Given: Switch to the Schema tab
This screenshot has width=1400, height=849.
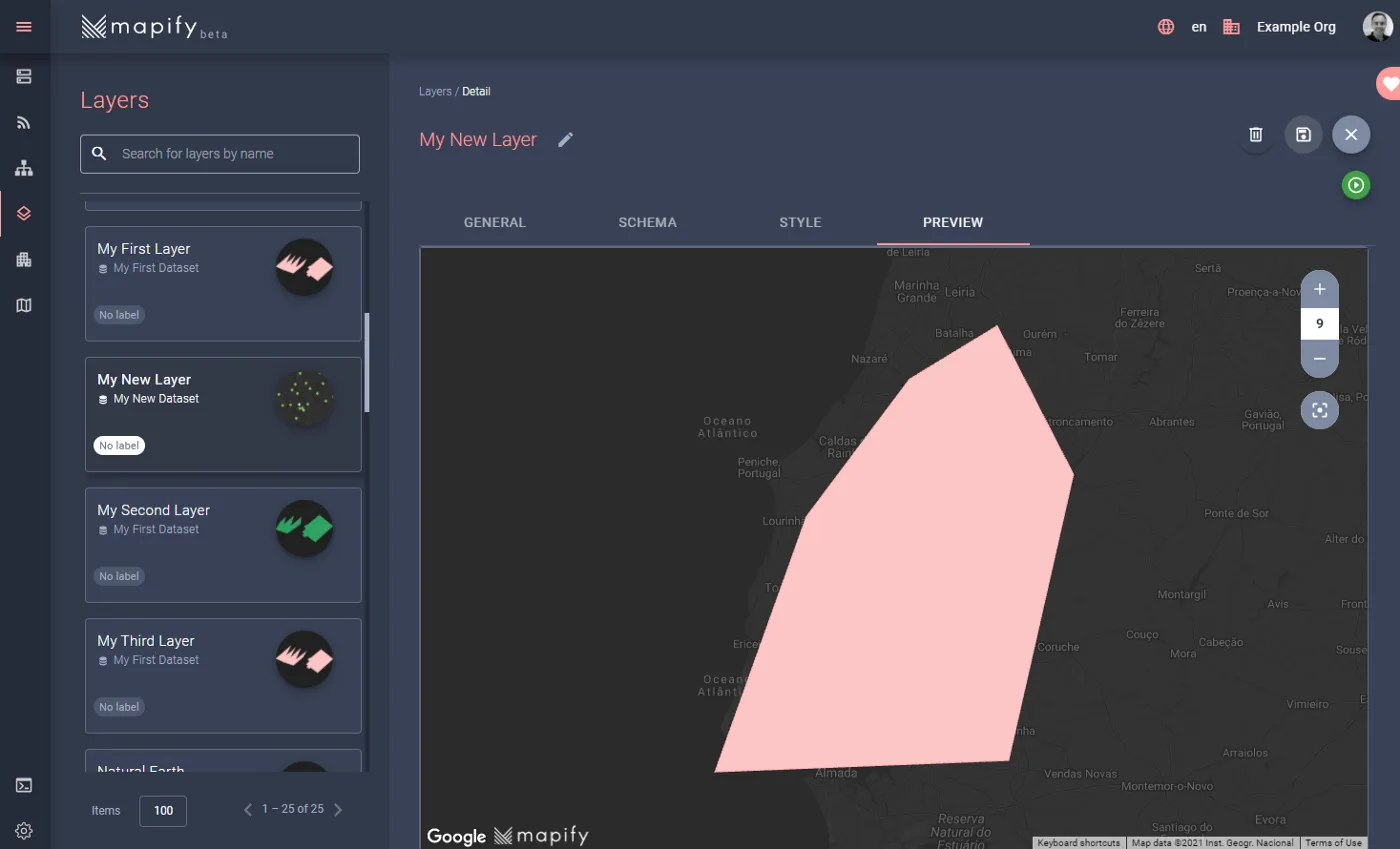Looking at the screenshot, I should point(648,222).
